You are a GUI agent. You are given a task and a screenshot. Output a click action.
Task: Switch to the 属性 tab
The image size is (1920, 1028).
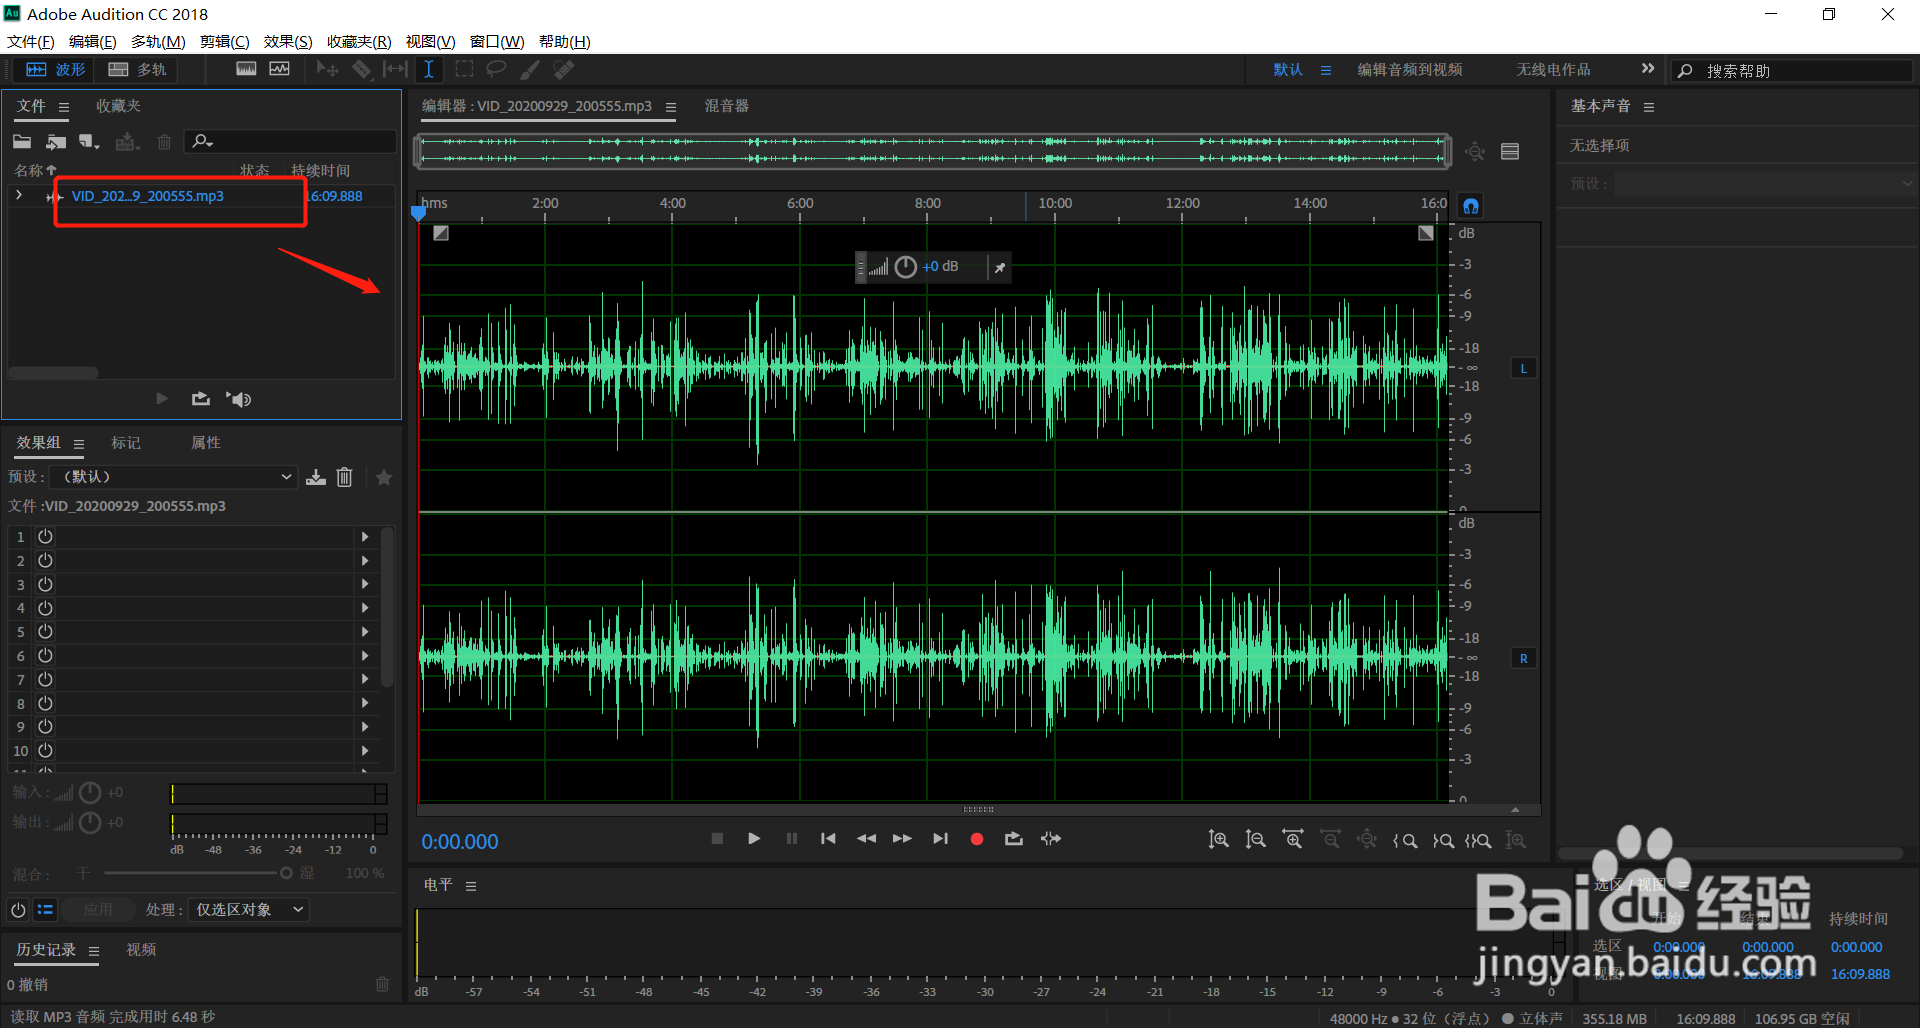[x=206, y=443]
